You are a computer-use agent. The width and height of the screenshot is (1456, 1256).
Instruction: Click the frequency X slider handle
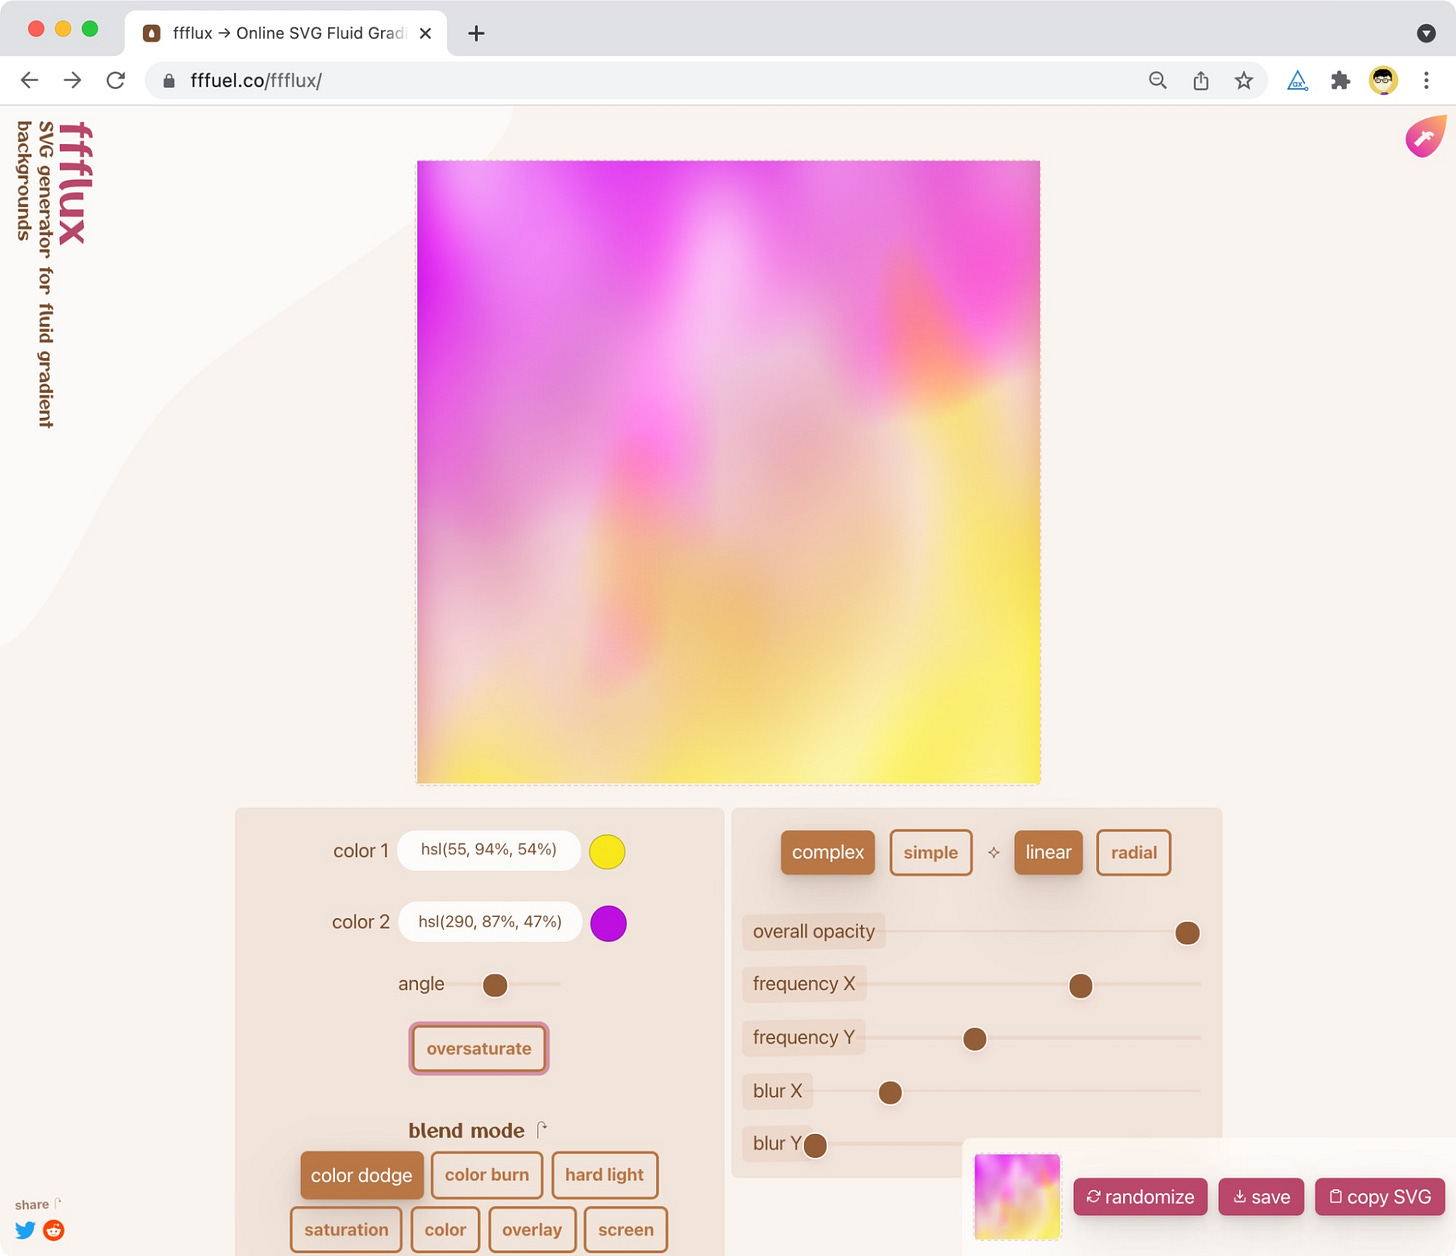click(x=1080, y=986)
